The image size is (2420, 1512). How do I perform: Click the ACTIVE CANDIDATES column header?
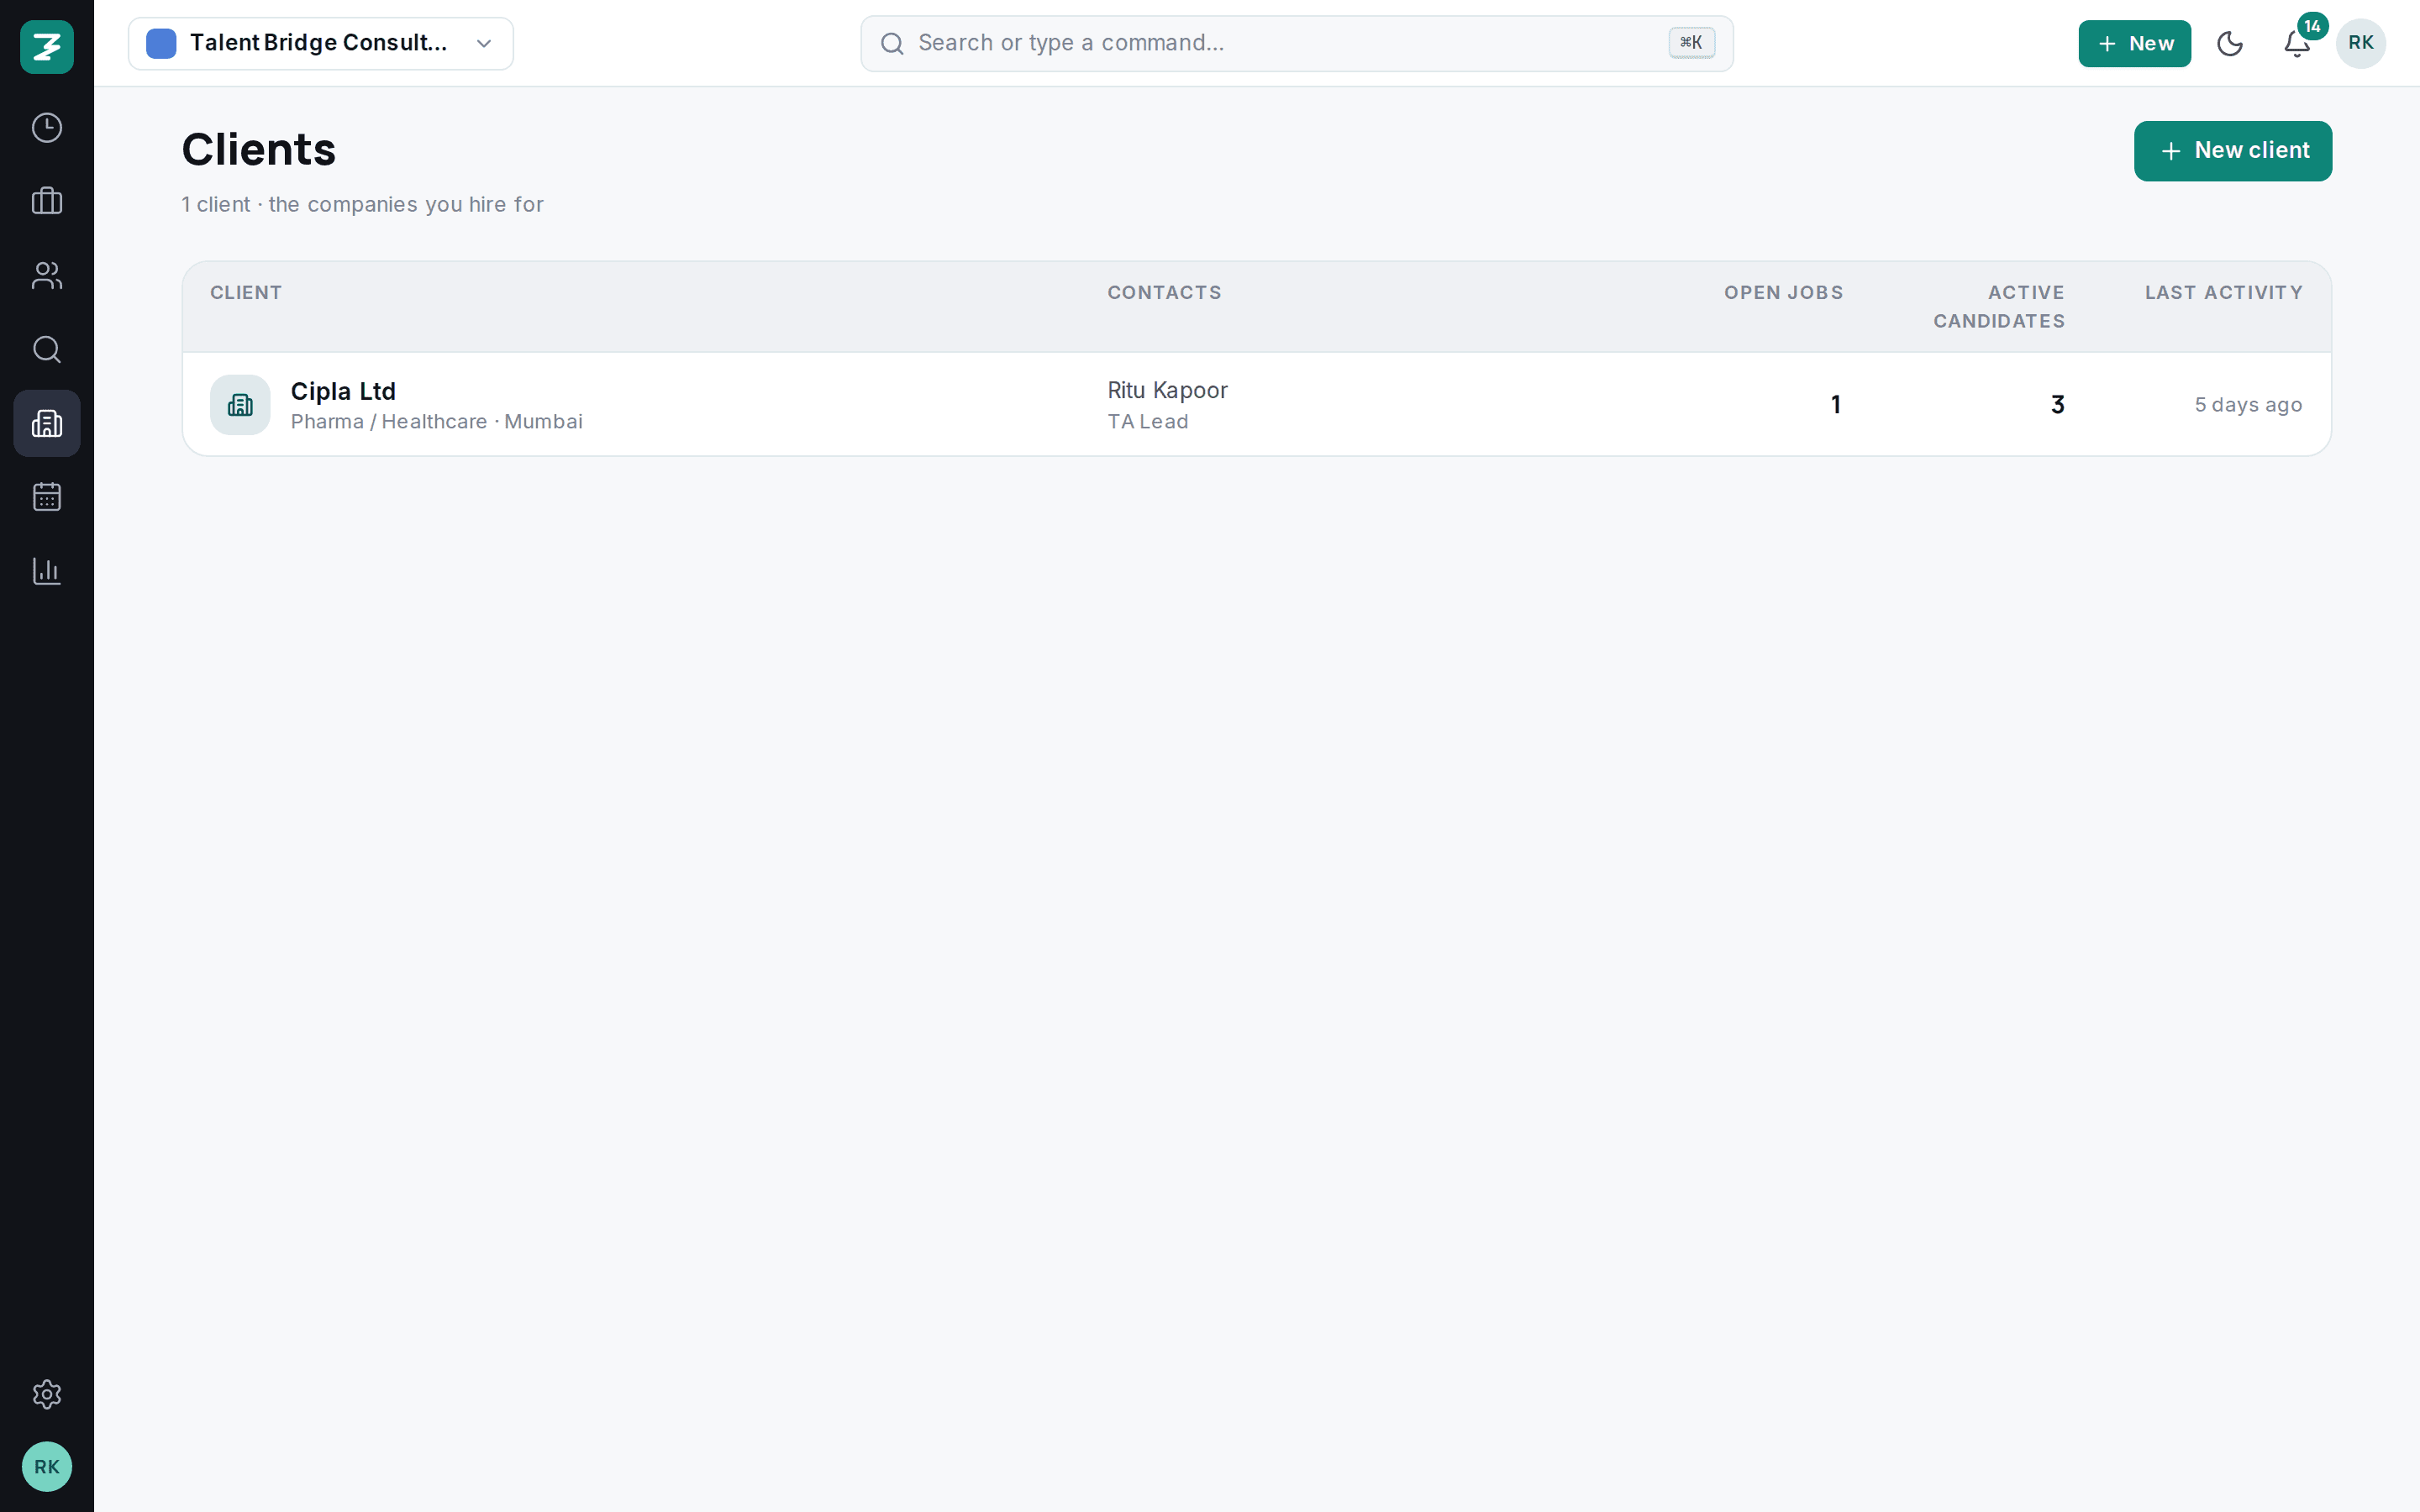tap(1999, 307)
